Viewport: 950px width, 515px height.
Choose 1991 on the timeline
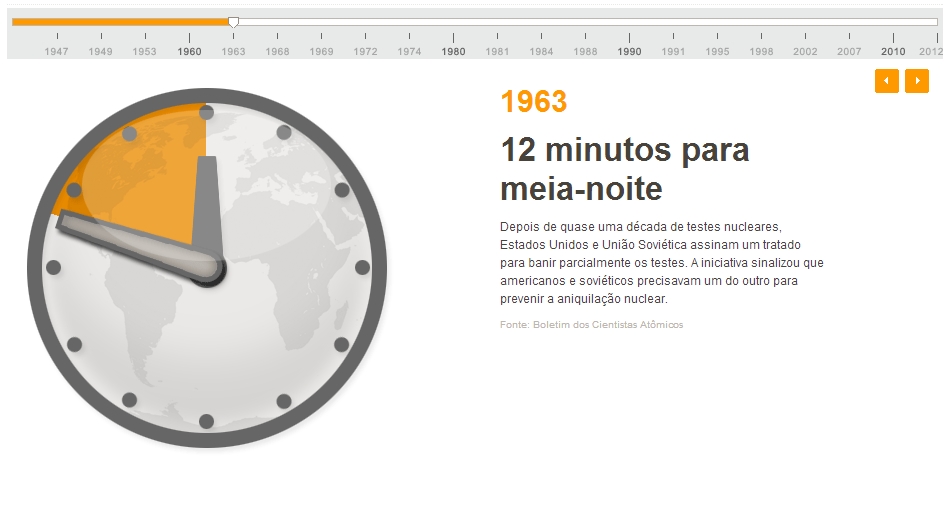tap(673, 51)
